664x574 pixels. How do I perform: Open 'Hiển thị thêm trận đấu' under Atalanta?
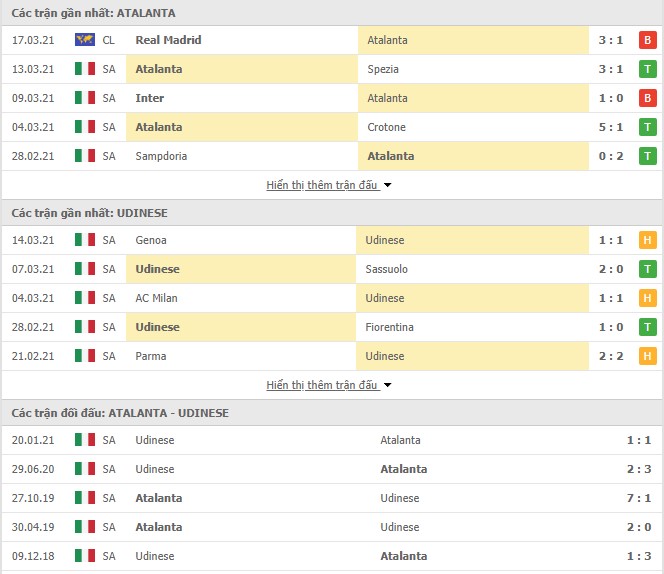[x=321, y=185]
